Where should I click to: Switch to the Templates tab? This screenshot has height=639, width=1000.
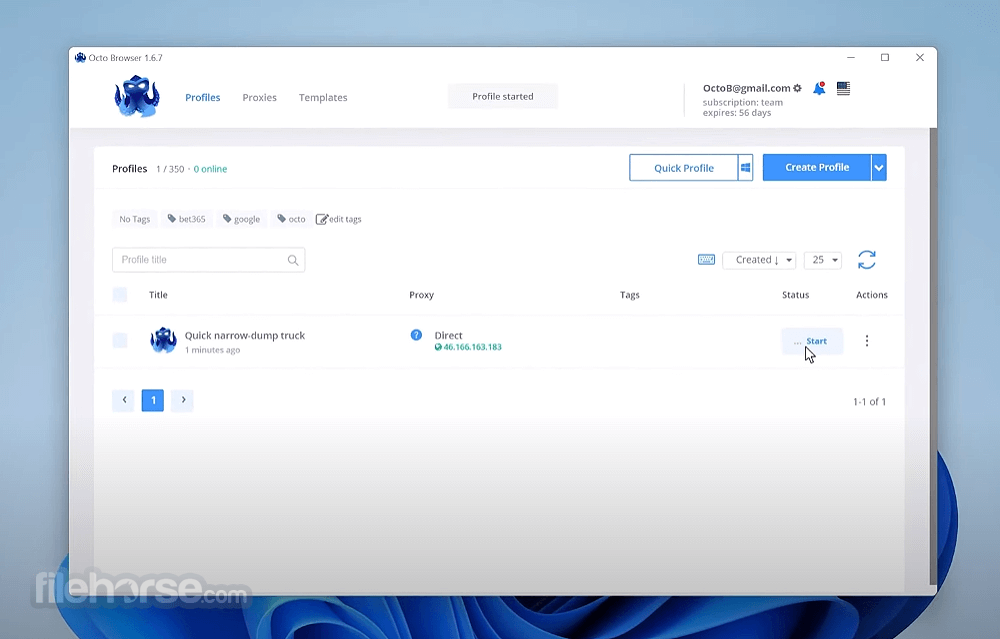tap(323, 97)
